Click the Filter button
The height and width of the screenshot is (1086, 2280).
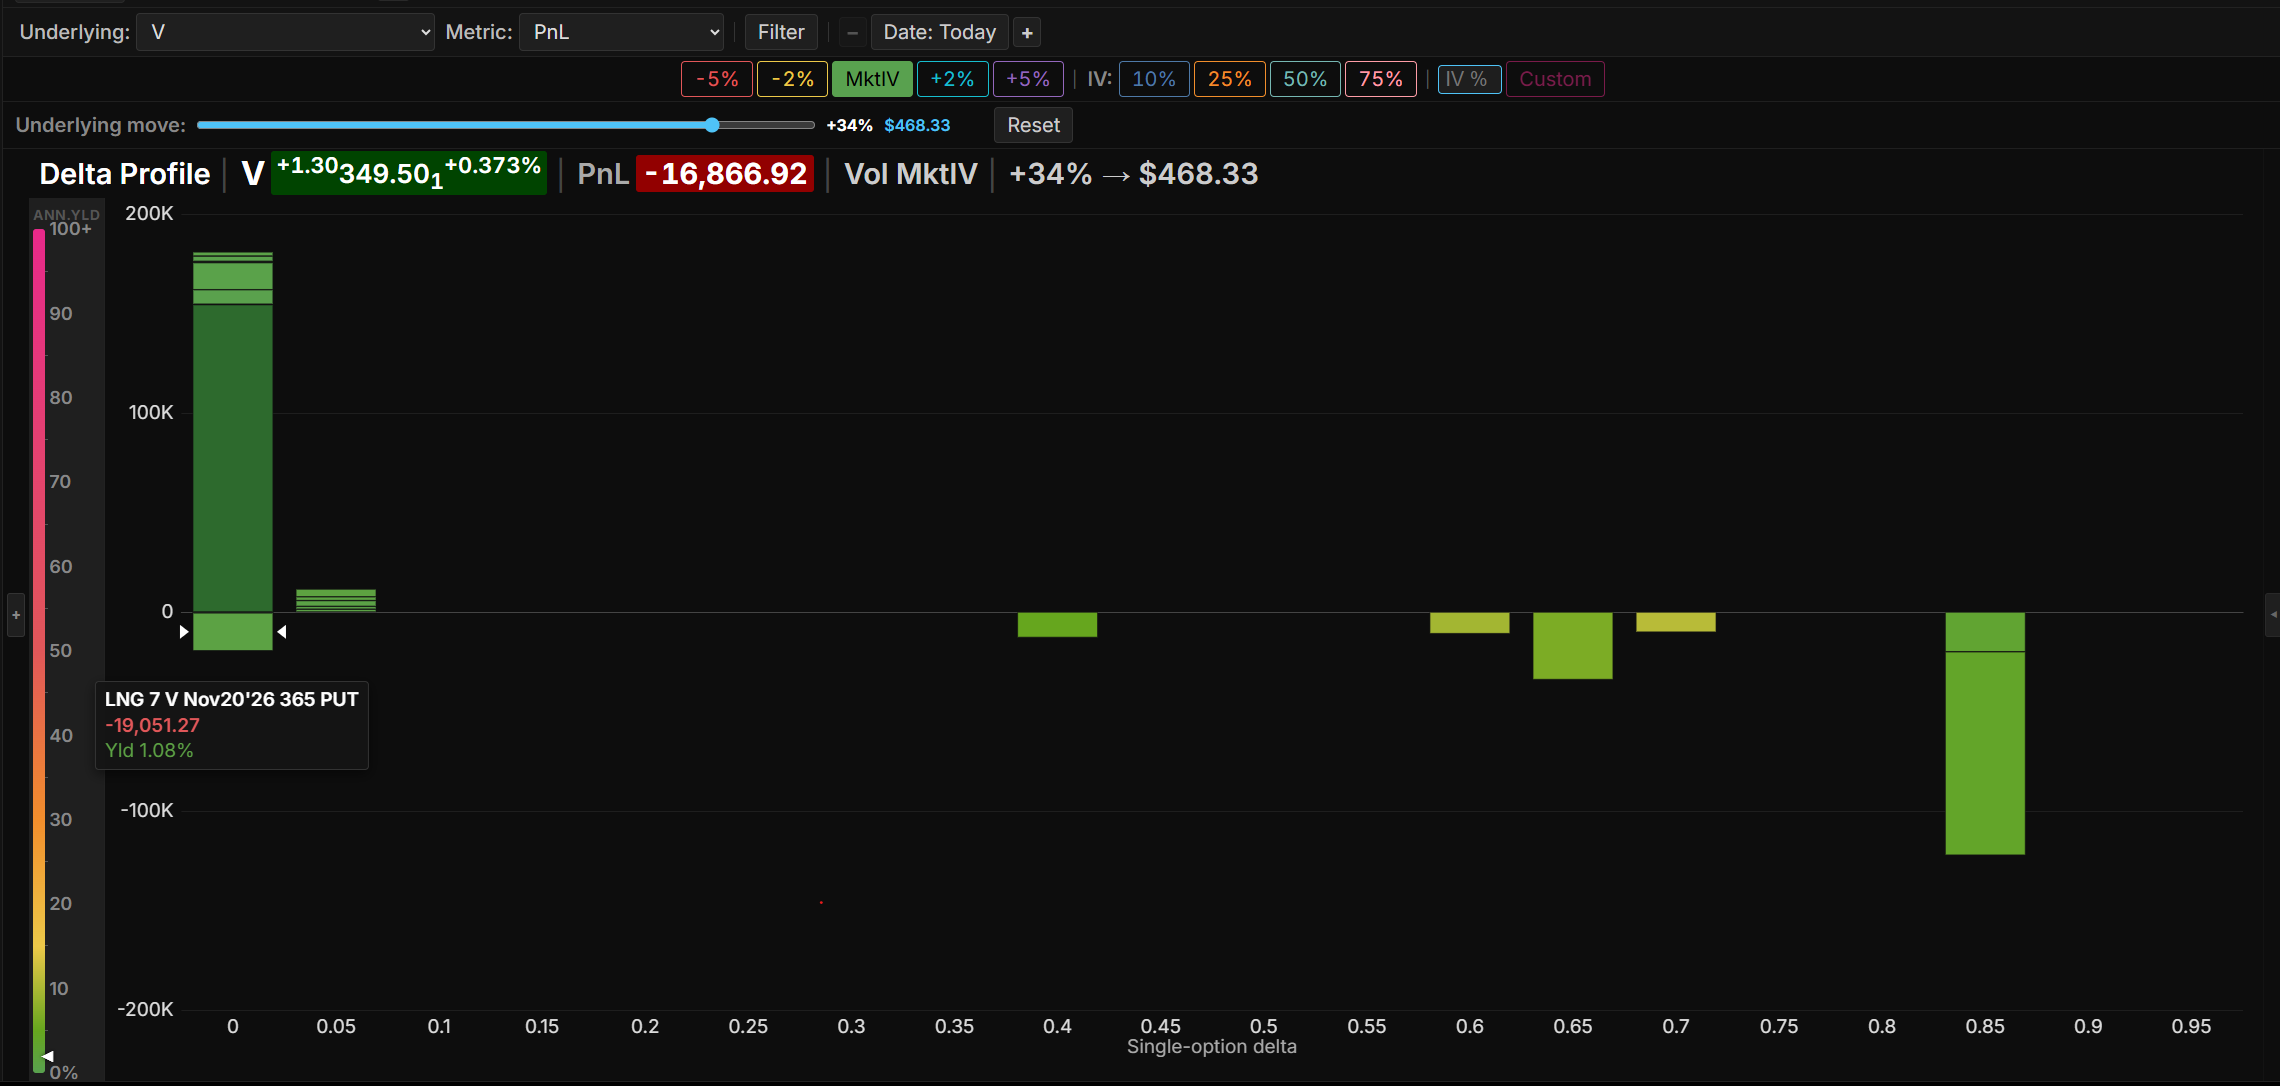pos(781,32)
